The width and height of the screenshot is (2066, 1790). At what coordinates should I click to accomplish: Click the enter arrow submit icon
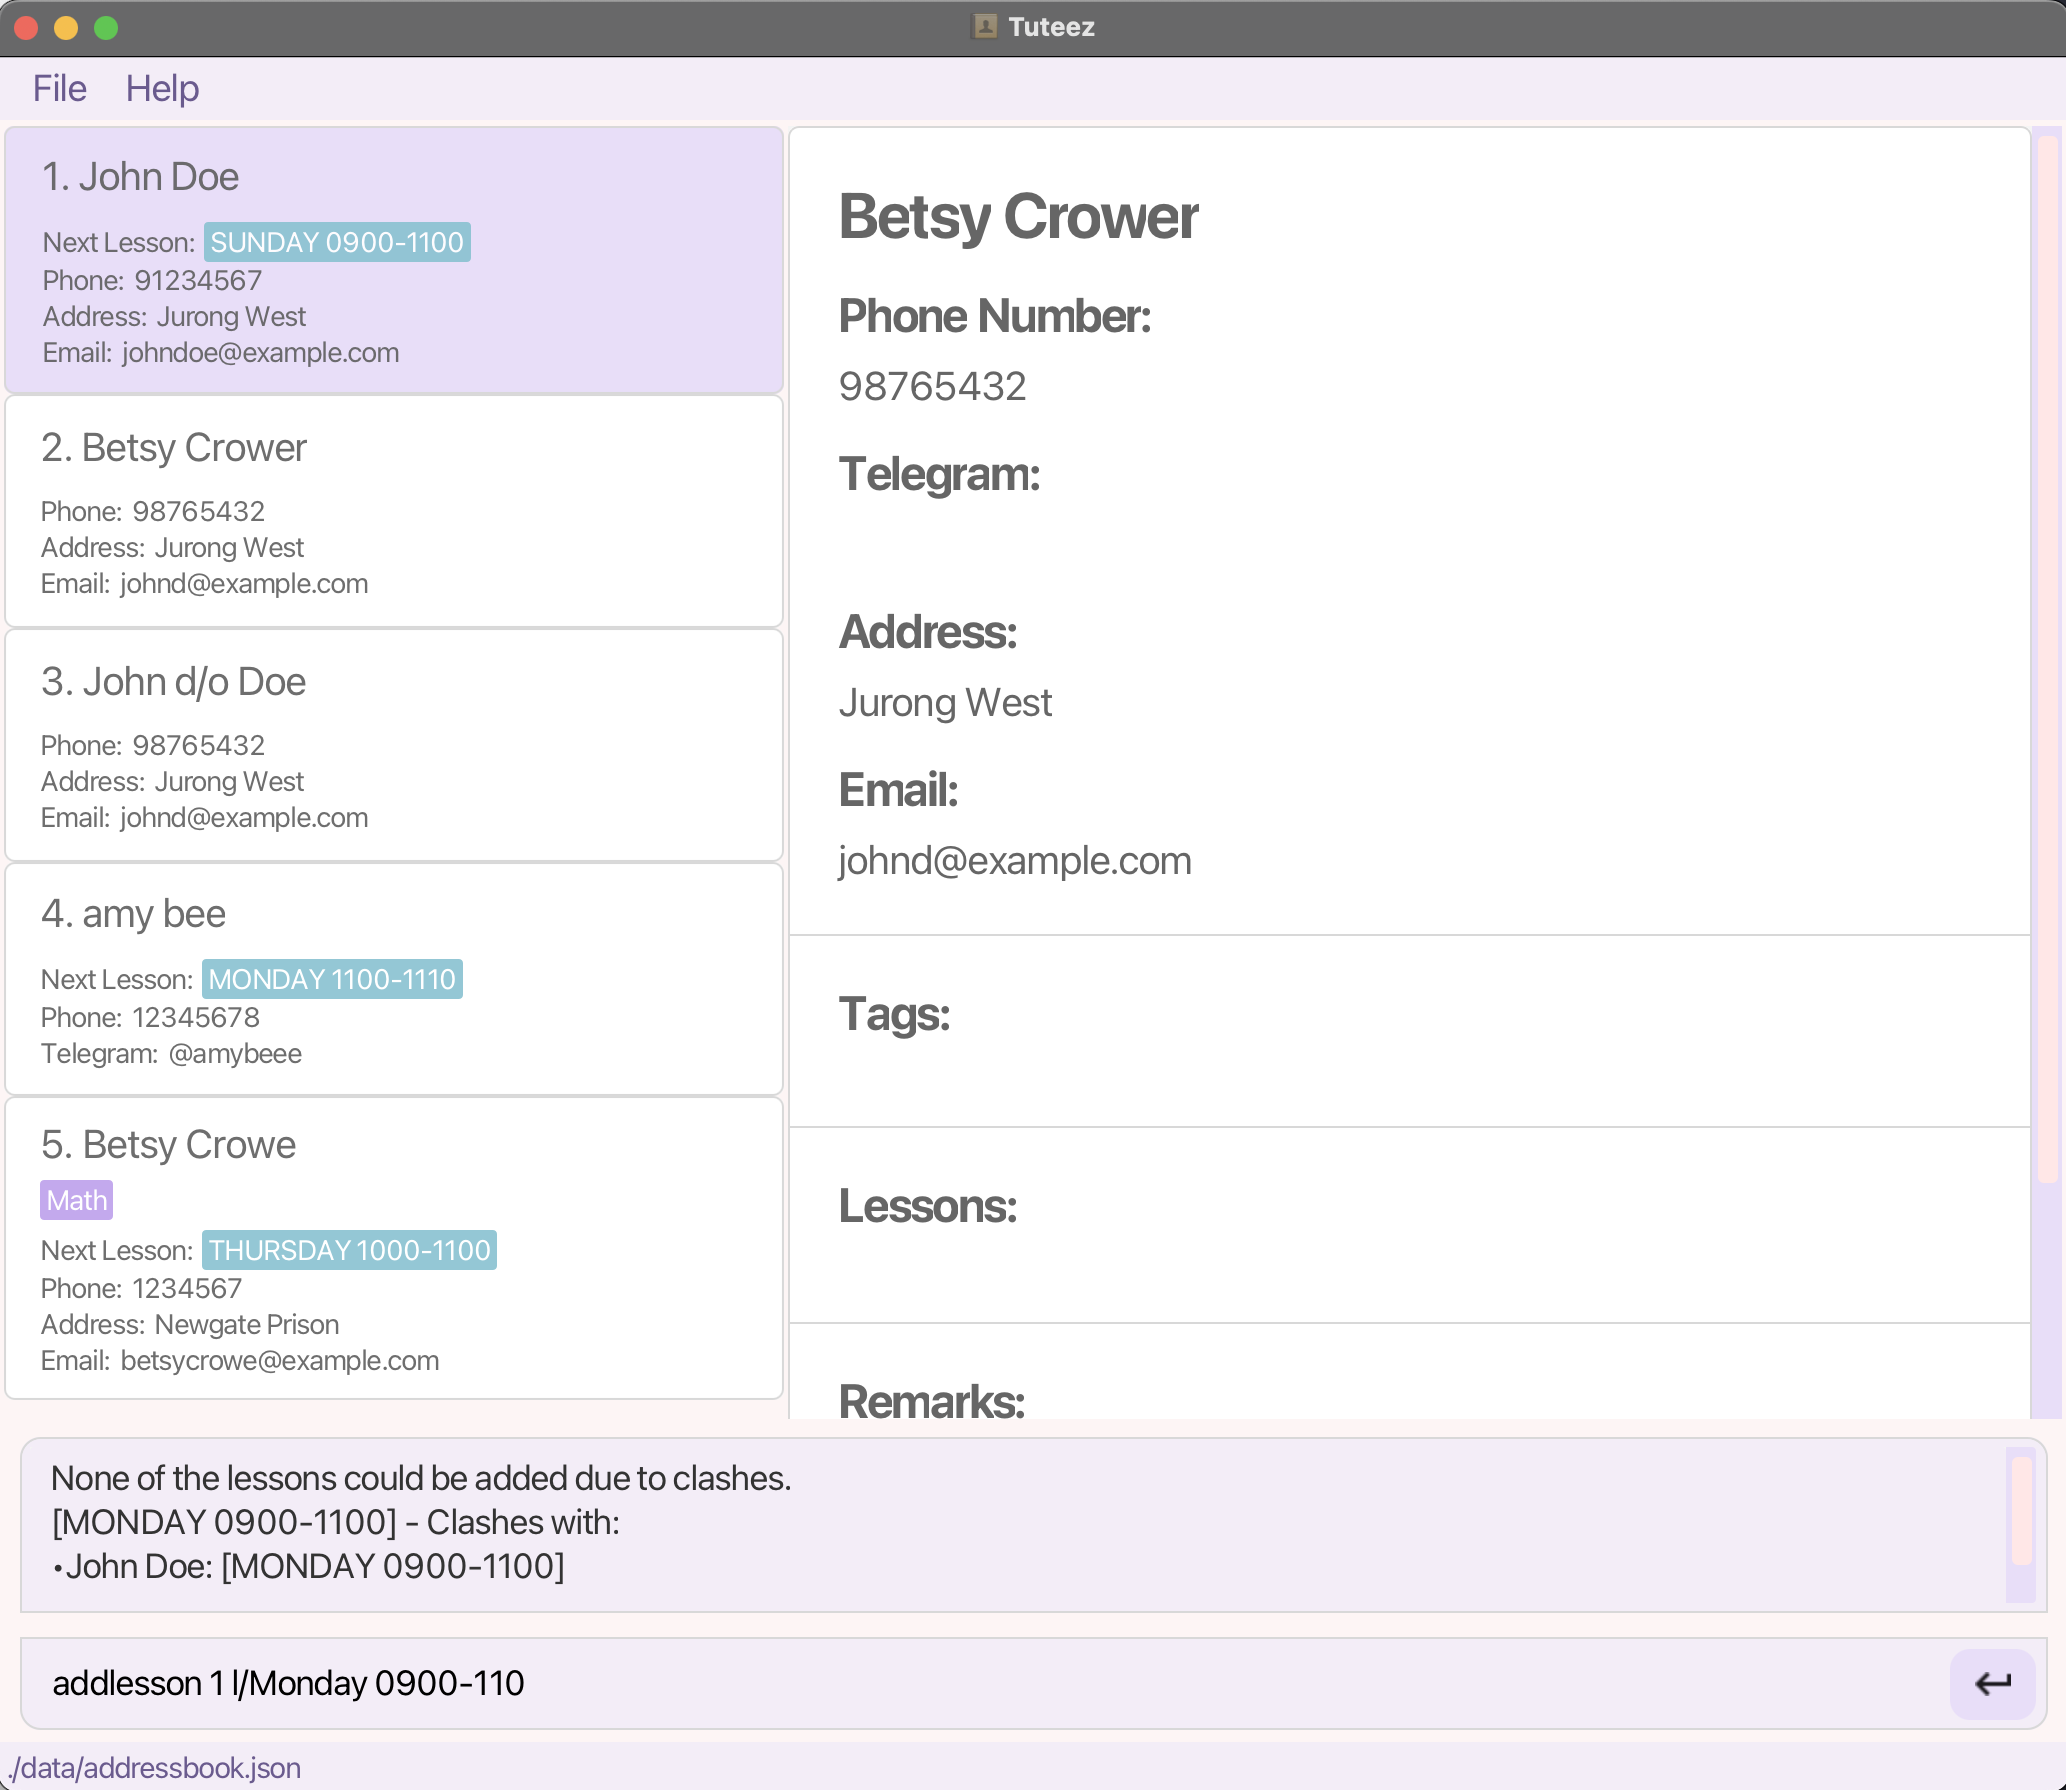coord(1992,1684)
